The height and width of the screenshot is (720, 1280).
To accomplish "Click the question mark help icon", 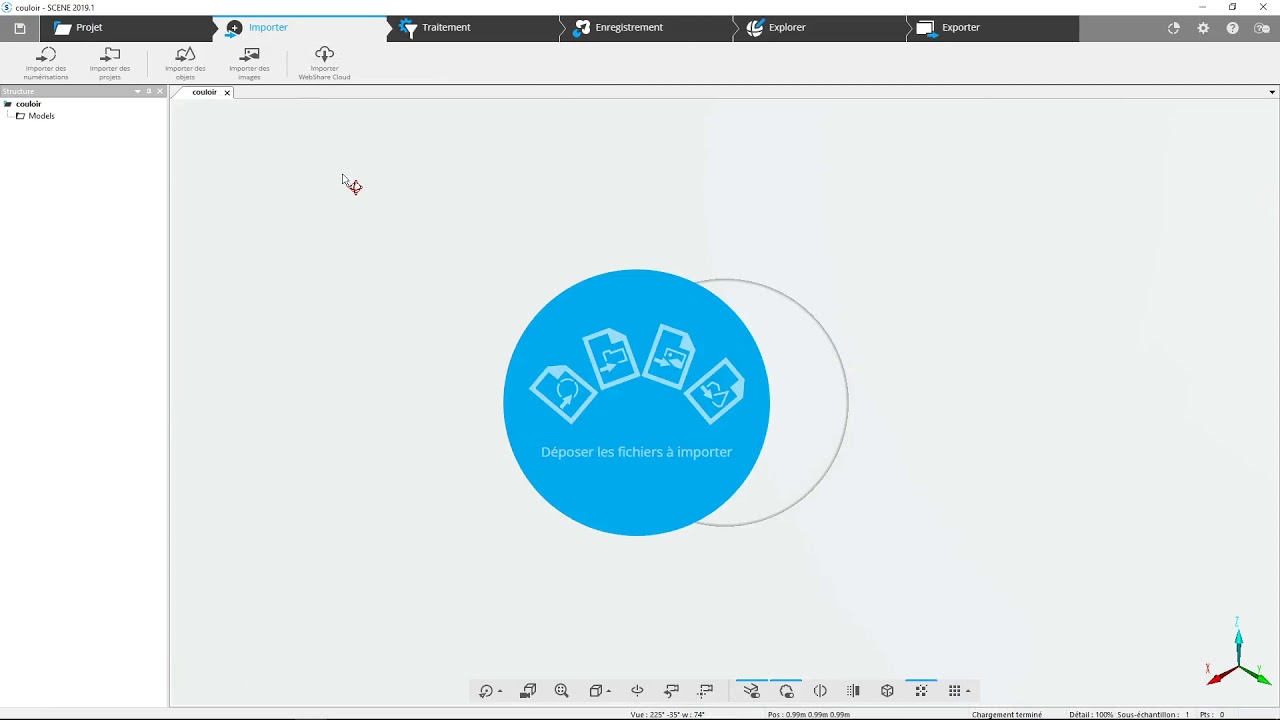I will (1232, 28).
